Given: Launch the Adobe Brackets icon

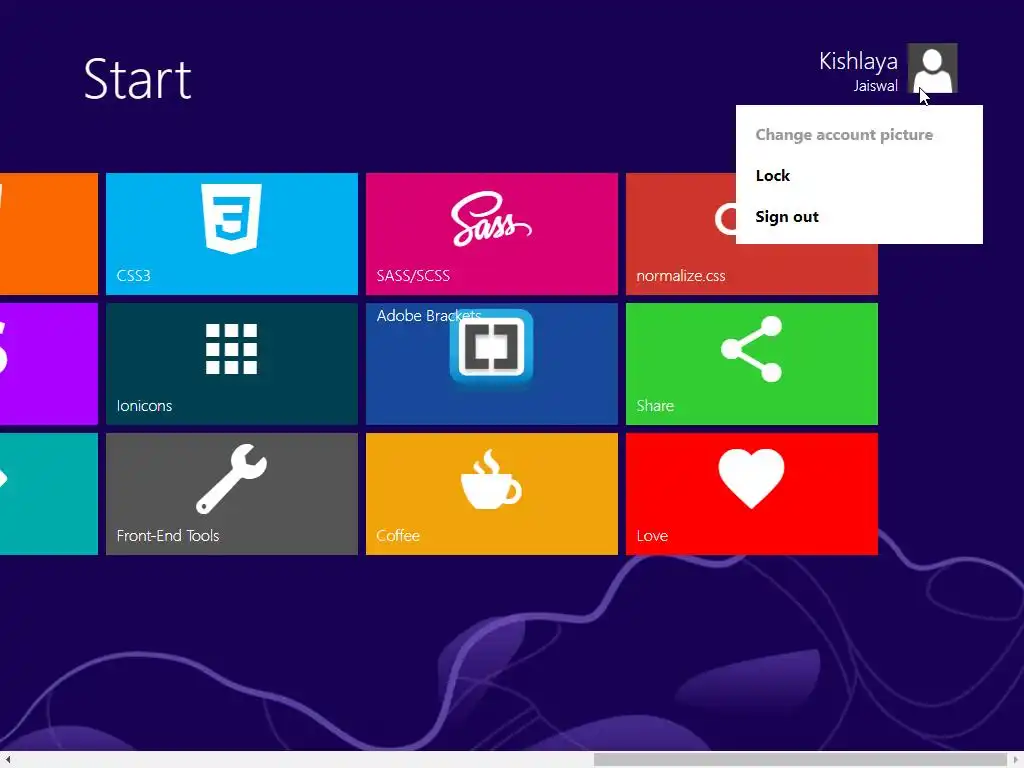Looking at the screenshot, I should pos(491,345).
